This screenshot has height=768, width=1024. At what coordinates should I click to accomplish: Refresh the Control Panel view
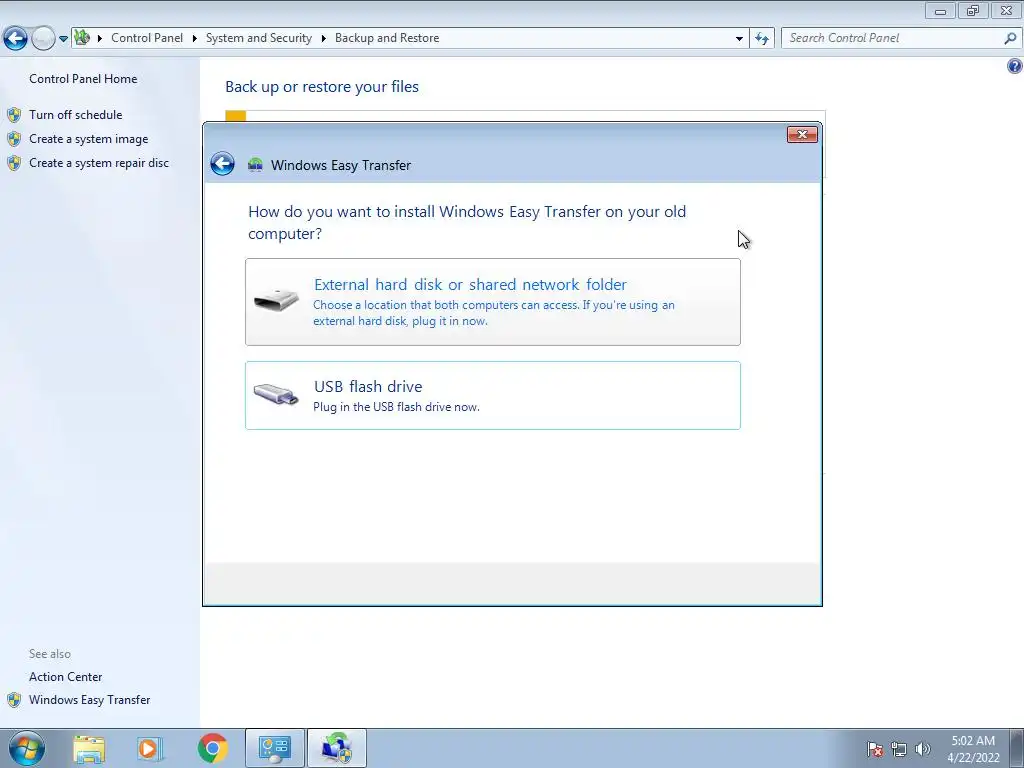click(x=761, y=38)
